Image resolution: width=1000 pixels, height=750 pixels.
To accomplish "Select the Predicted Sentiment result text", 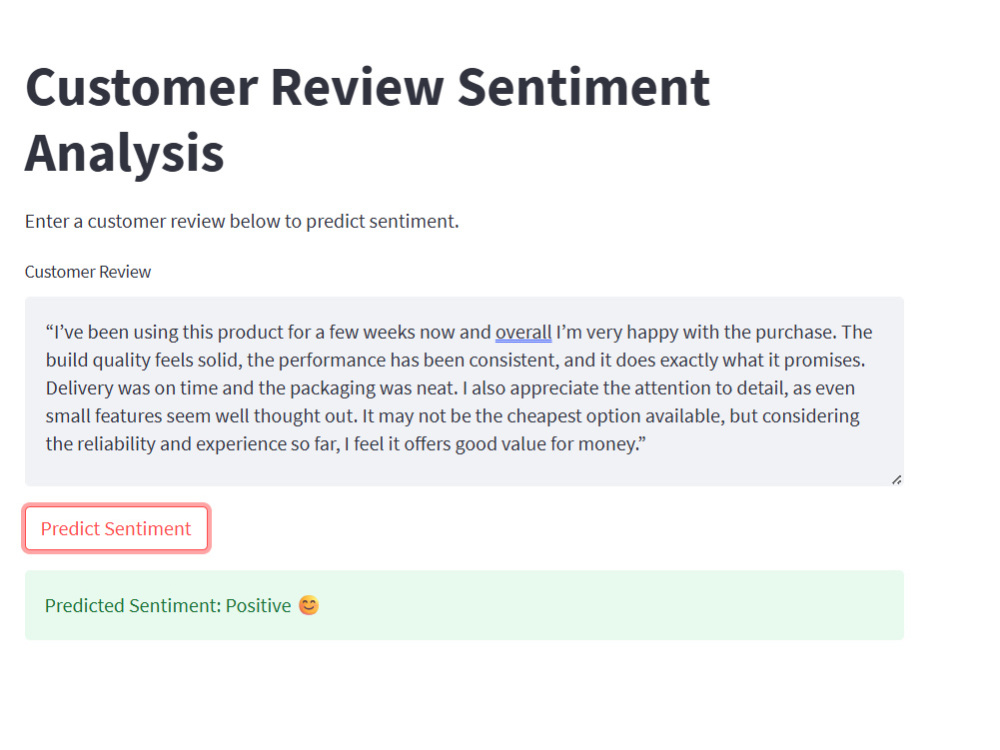I will (168, 605).
